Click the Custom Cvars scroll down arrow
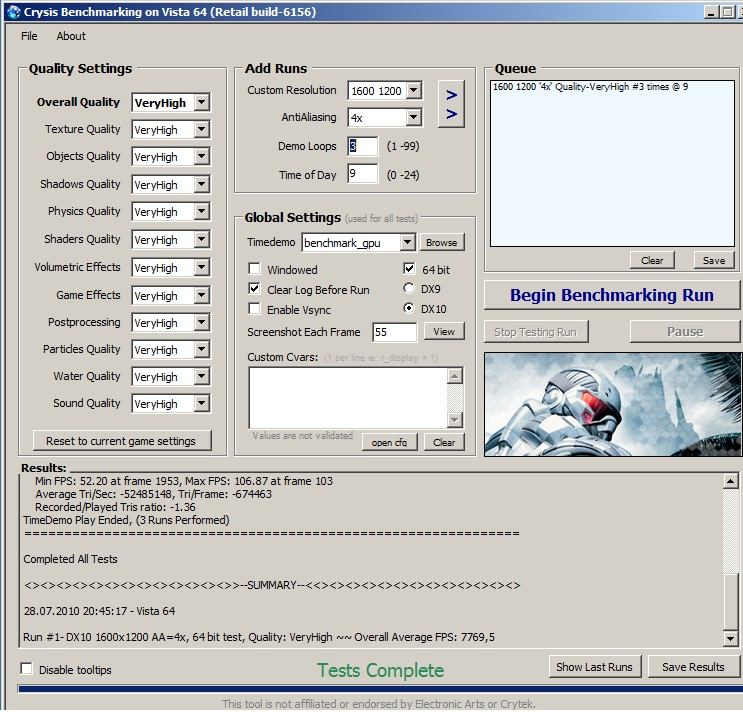Screen dimensions: 743x712 pyautogui.click(x=454, y=420)
